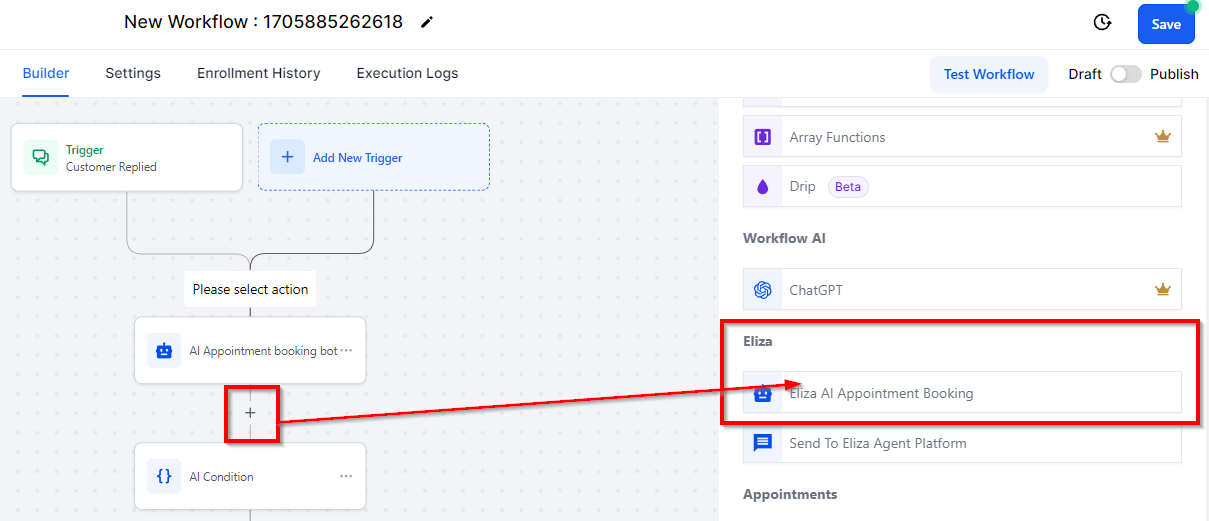Go to Execution Logs tab
The height and width of the screenshot is (521, 1209).
(x=407, y=73)
